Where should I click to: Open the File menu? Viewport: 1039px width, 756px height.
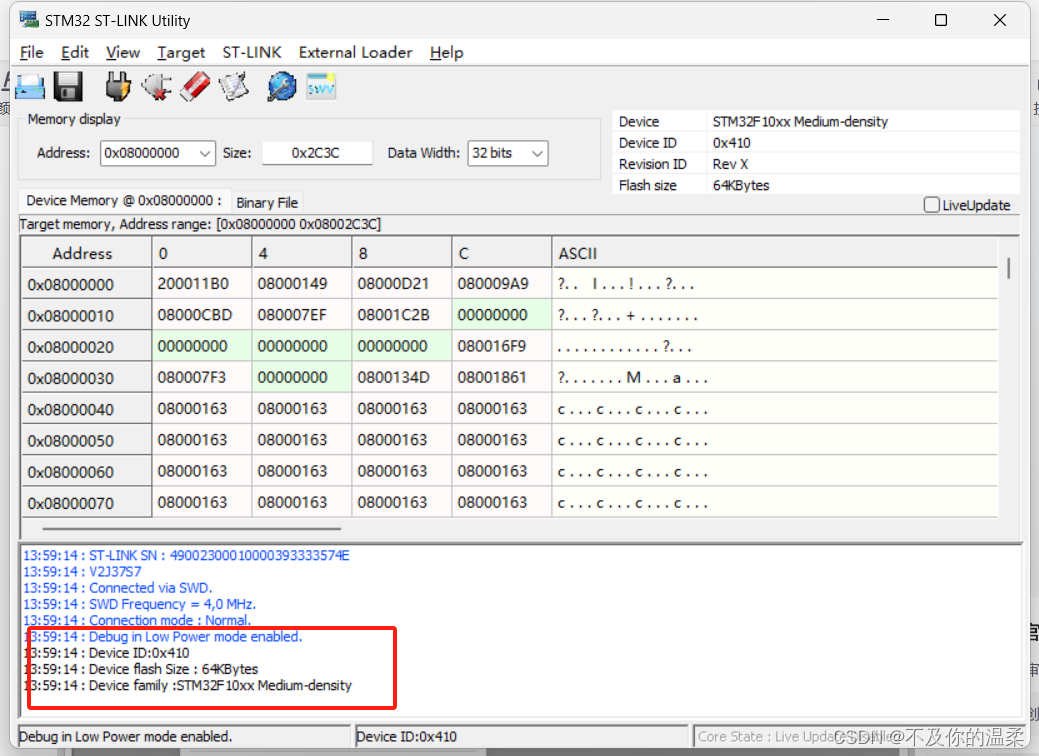click(32, 52)
